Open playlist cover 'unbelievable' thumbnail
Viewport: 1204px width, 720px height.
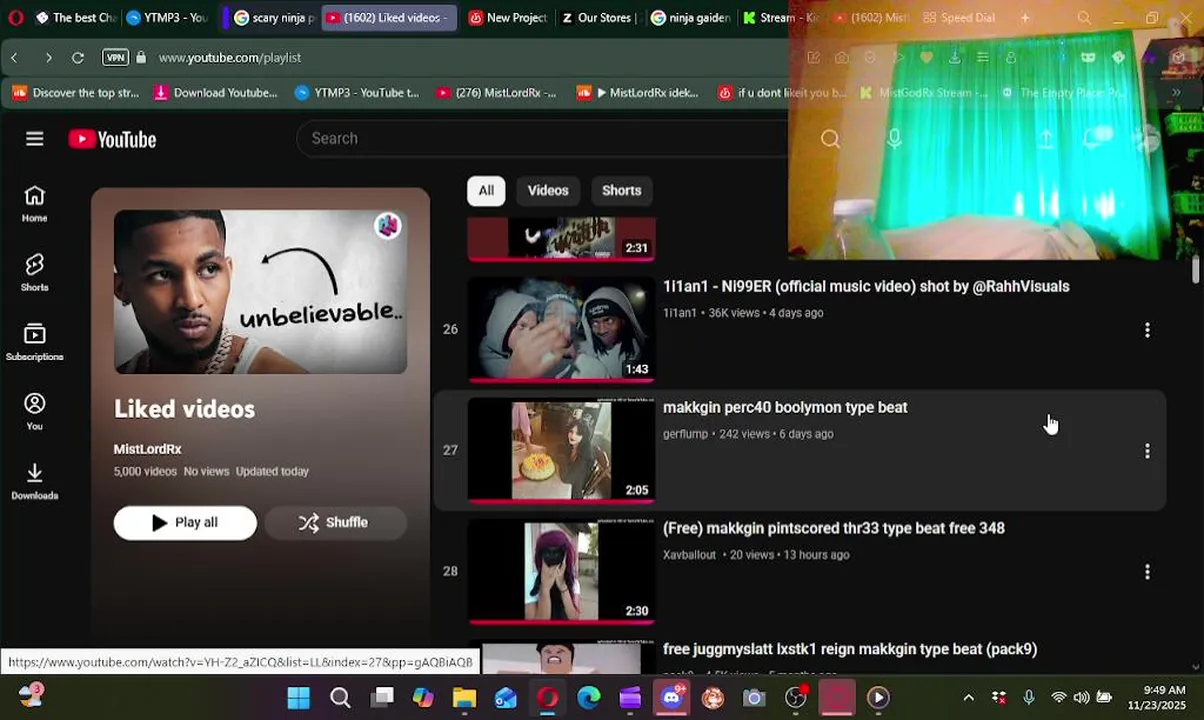(x=260, y=291)
